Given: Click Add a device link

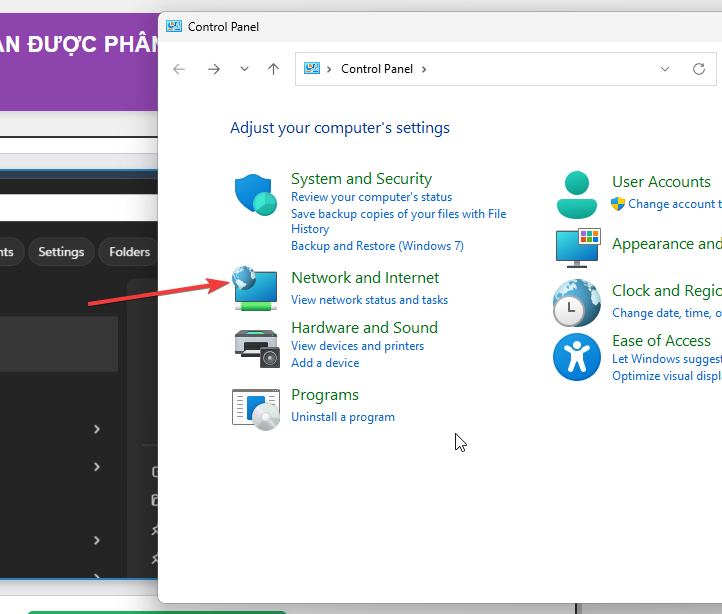Looking at the screenshot, I should pos(325,363).
